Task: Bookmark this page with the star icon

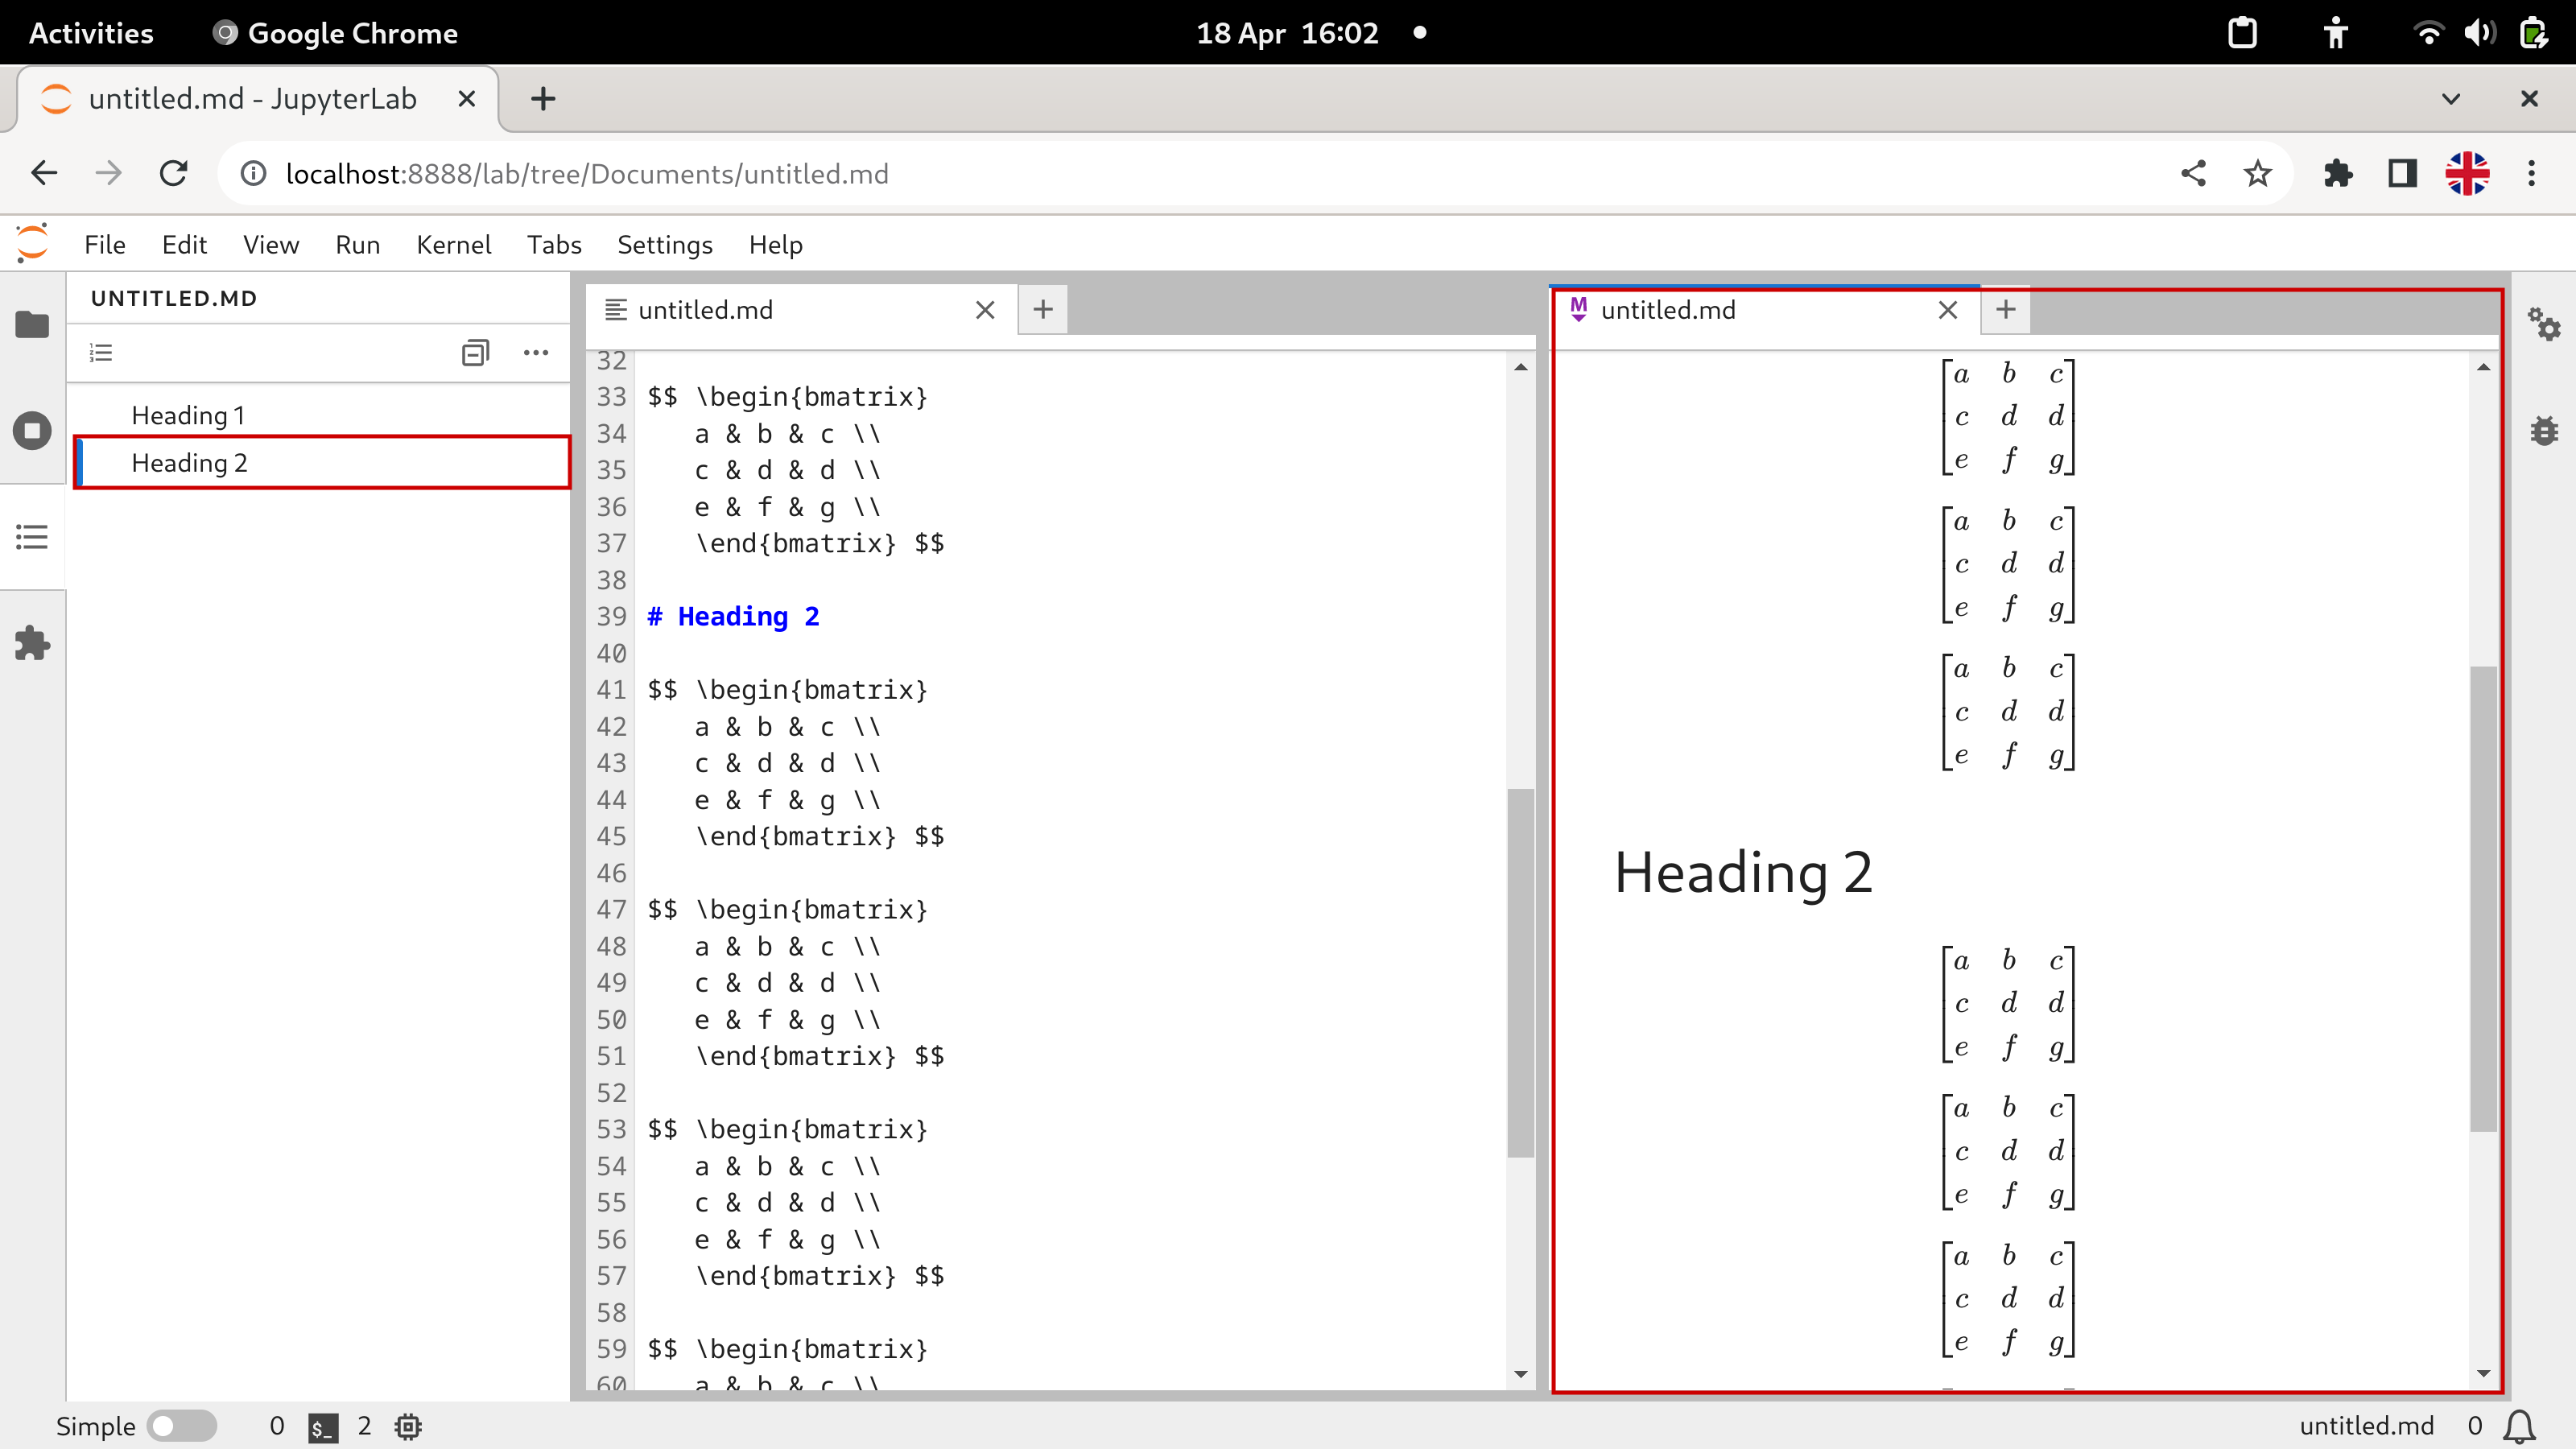Action: point(2257,174)
